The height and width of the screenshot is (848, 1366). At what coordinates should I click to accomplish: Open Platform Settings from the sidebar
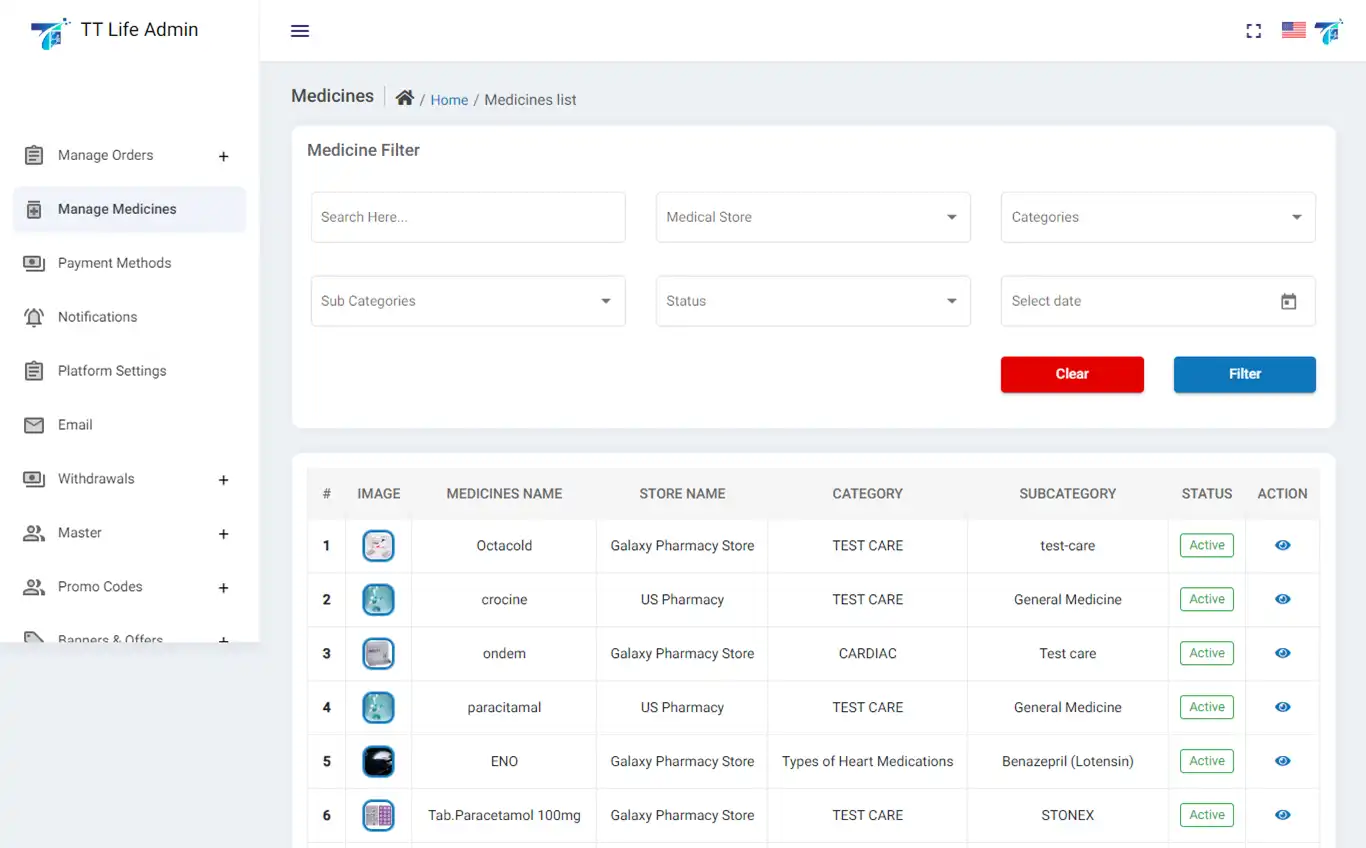click(35, 371)
